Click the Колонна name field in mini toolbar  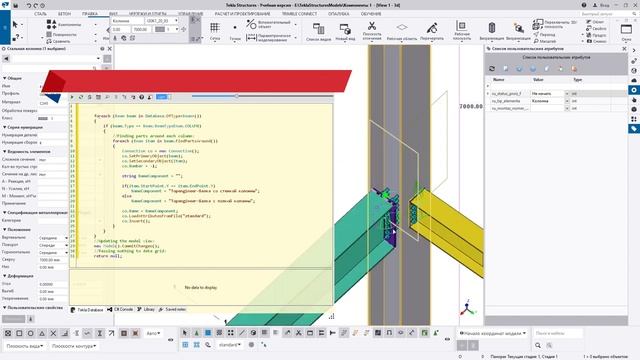127,20
